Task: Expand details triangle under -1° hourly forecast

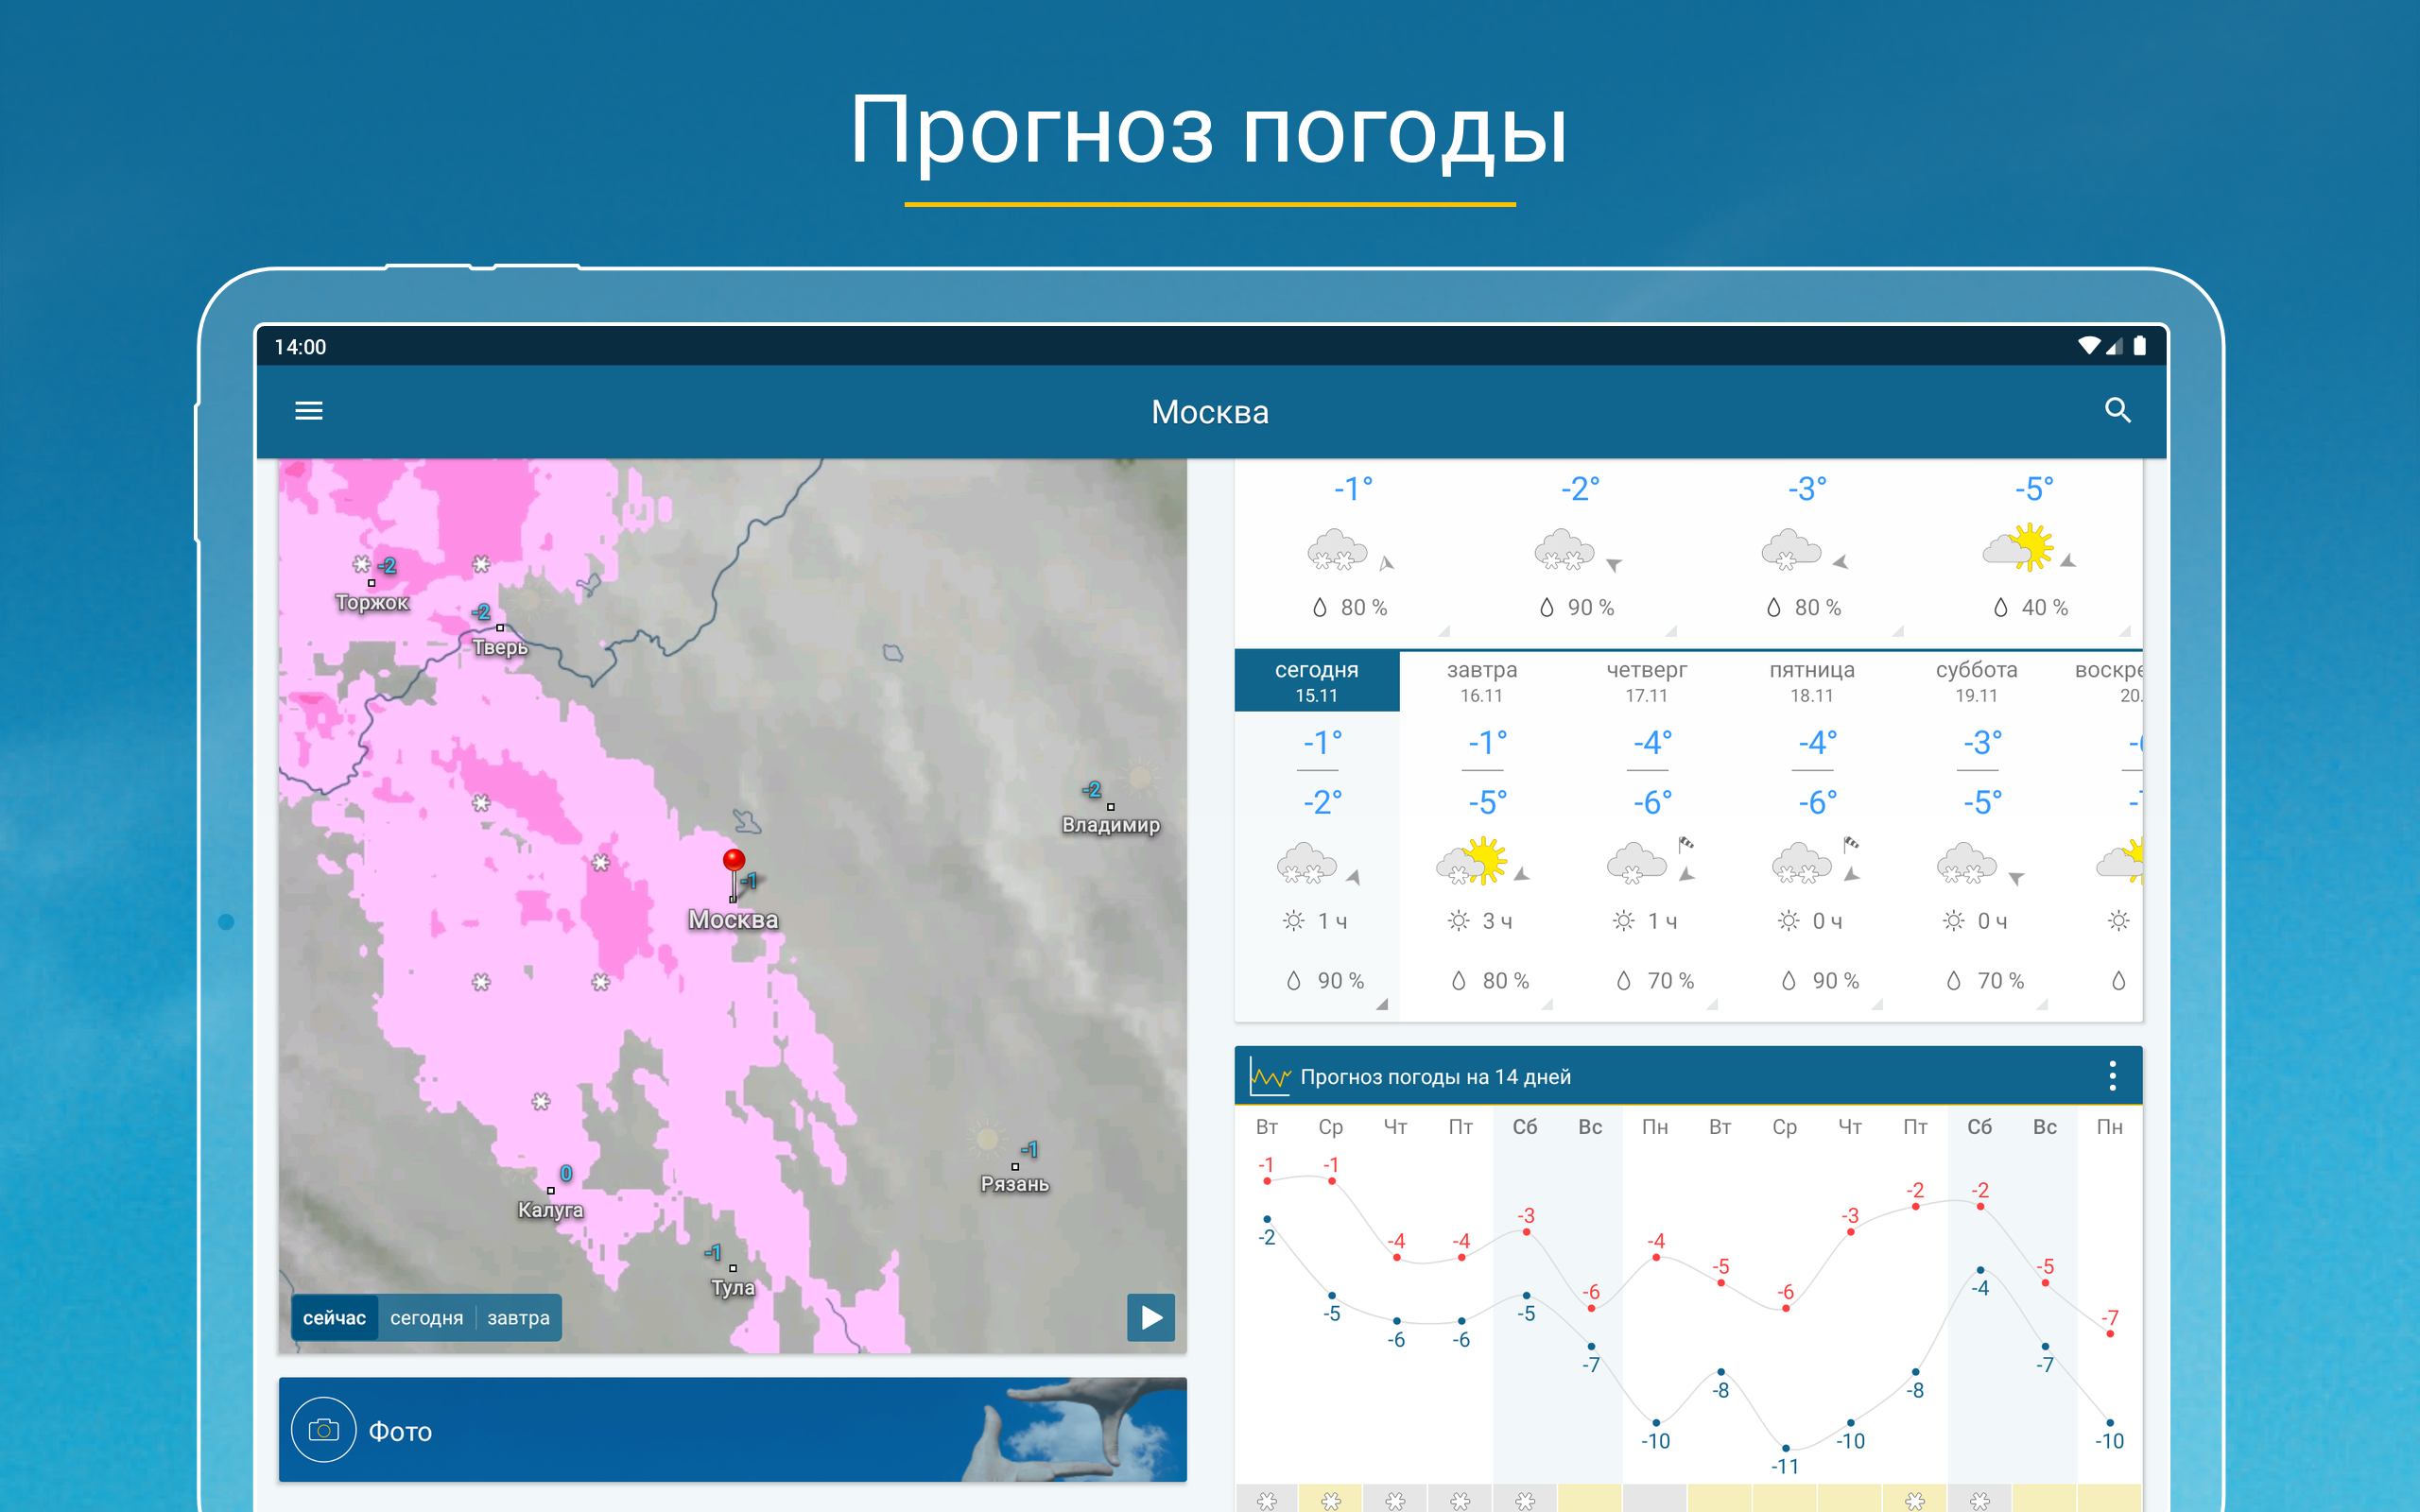Action: click(1443, 631)
